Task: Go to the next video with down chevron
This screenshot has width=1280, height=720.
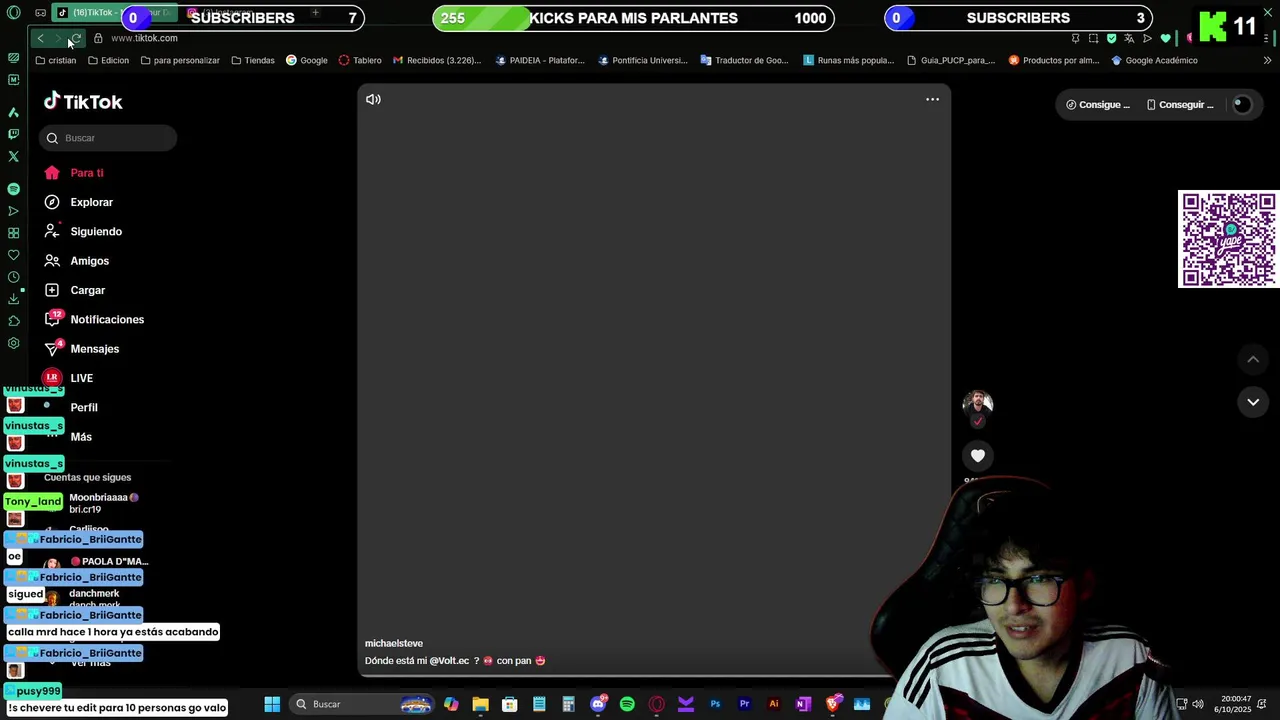Action: click(x=1253, y=402)
